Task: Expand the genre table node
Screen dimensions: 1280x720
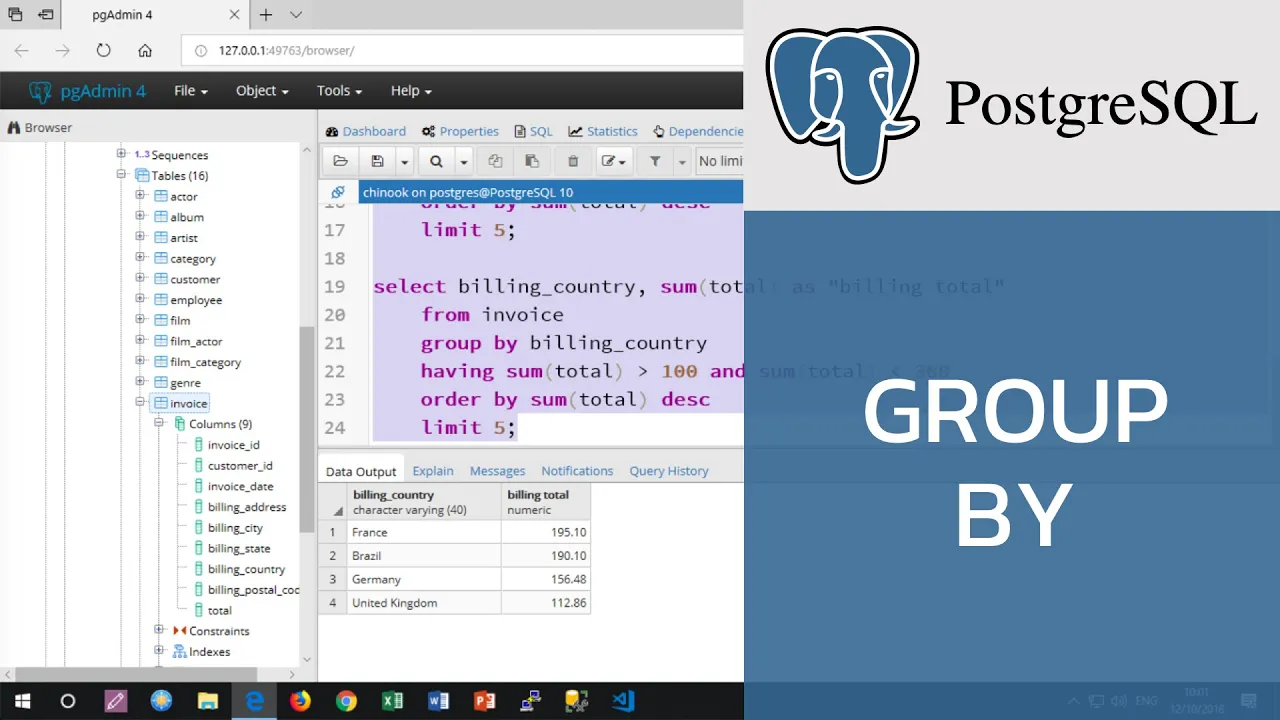Action: pyautogui.click(x=141, y=382)
